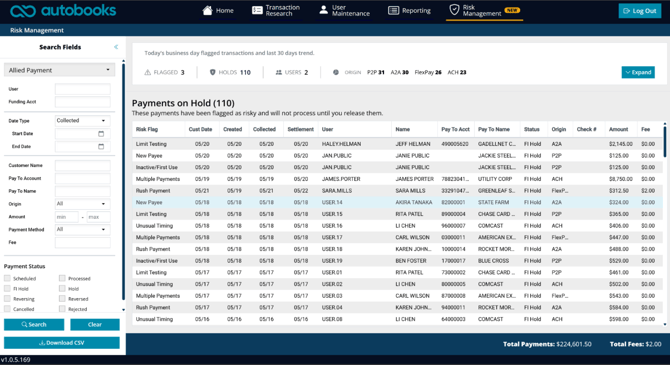Screen dimensions: 670x365
Task: Sort by Pay To Acct header
Action: (x=455, y=129)
